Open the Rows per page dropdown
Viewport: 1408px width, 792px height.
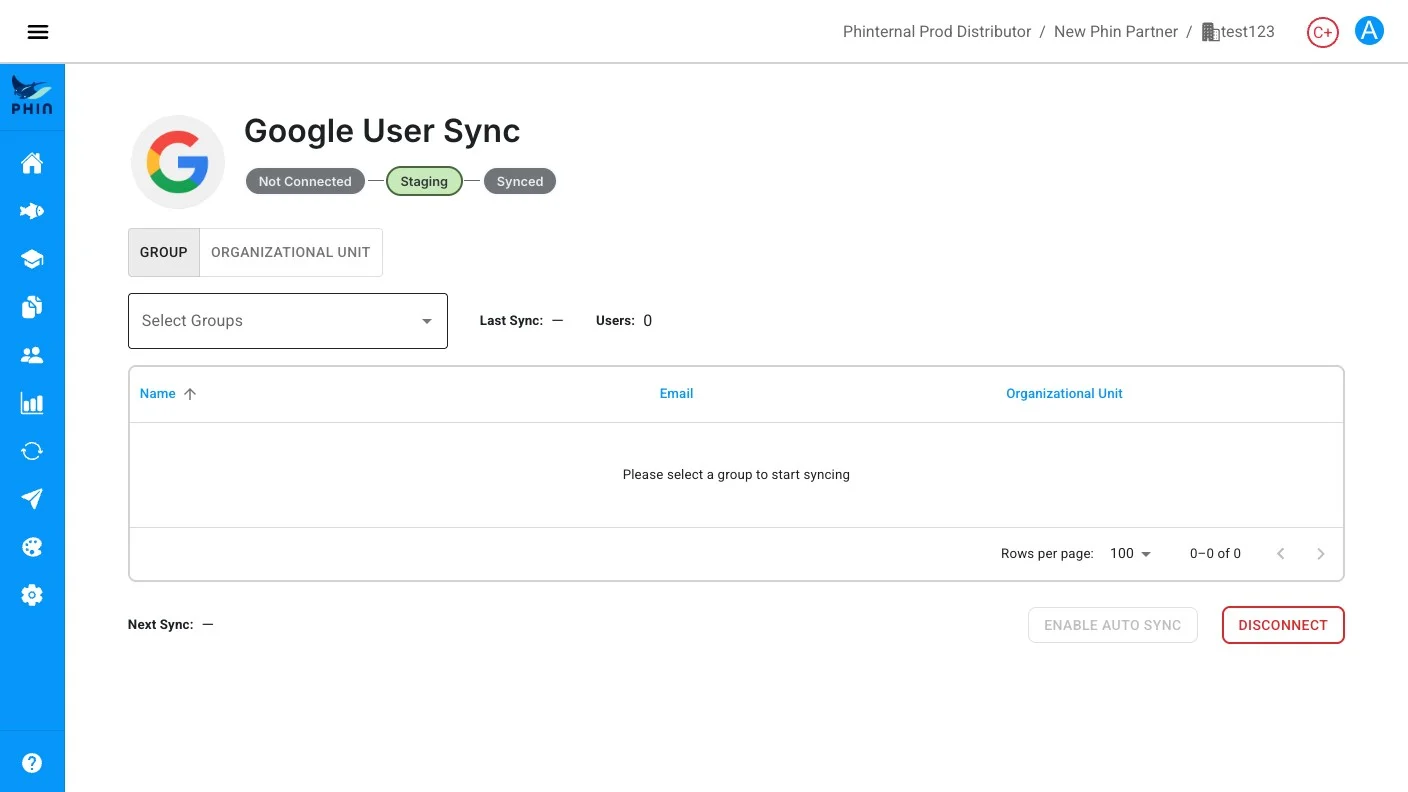1130,553
